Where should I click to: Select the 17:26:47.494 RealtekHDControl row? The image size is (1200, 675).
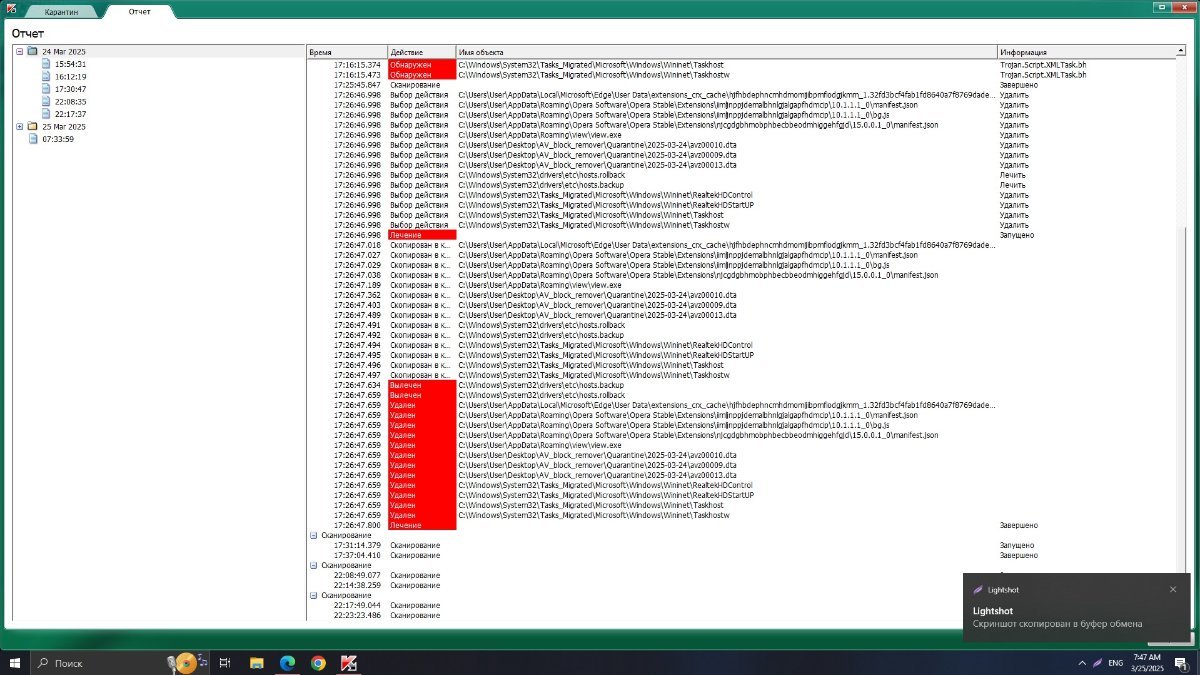(x=744, y=345)
